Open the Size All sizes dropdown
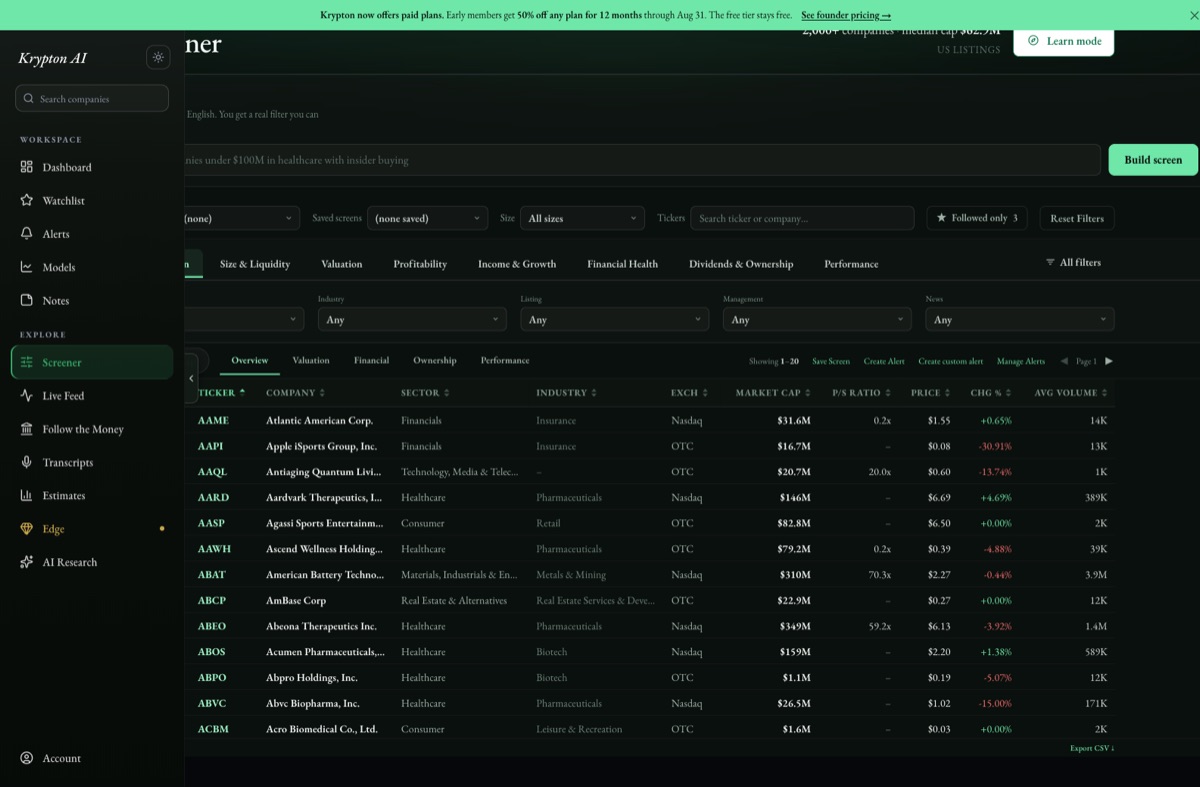1200x787 pixels. (582, 218)
